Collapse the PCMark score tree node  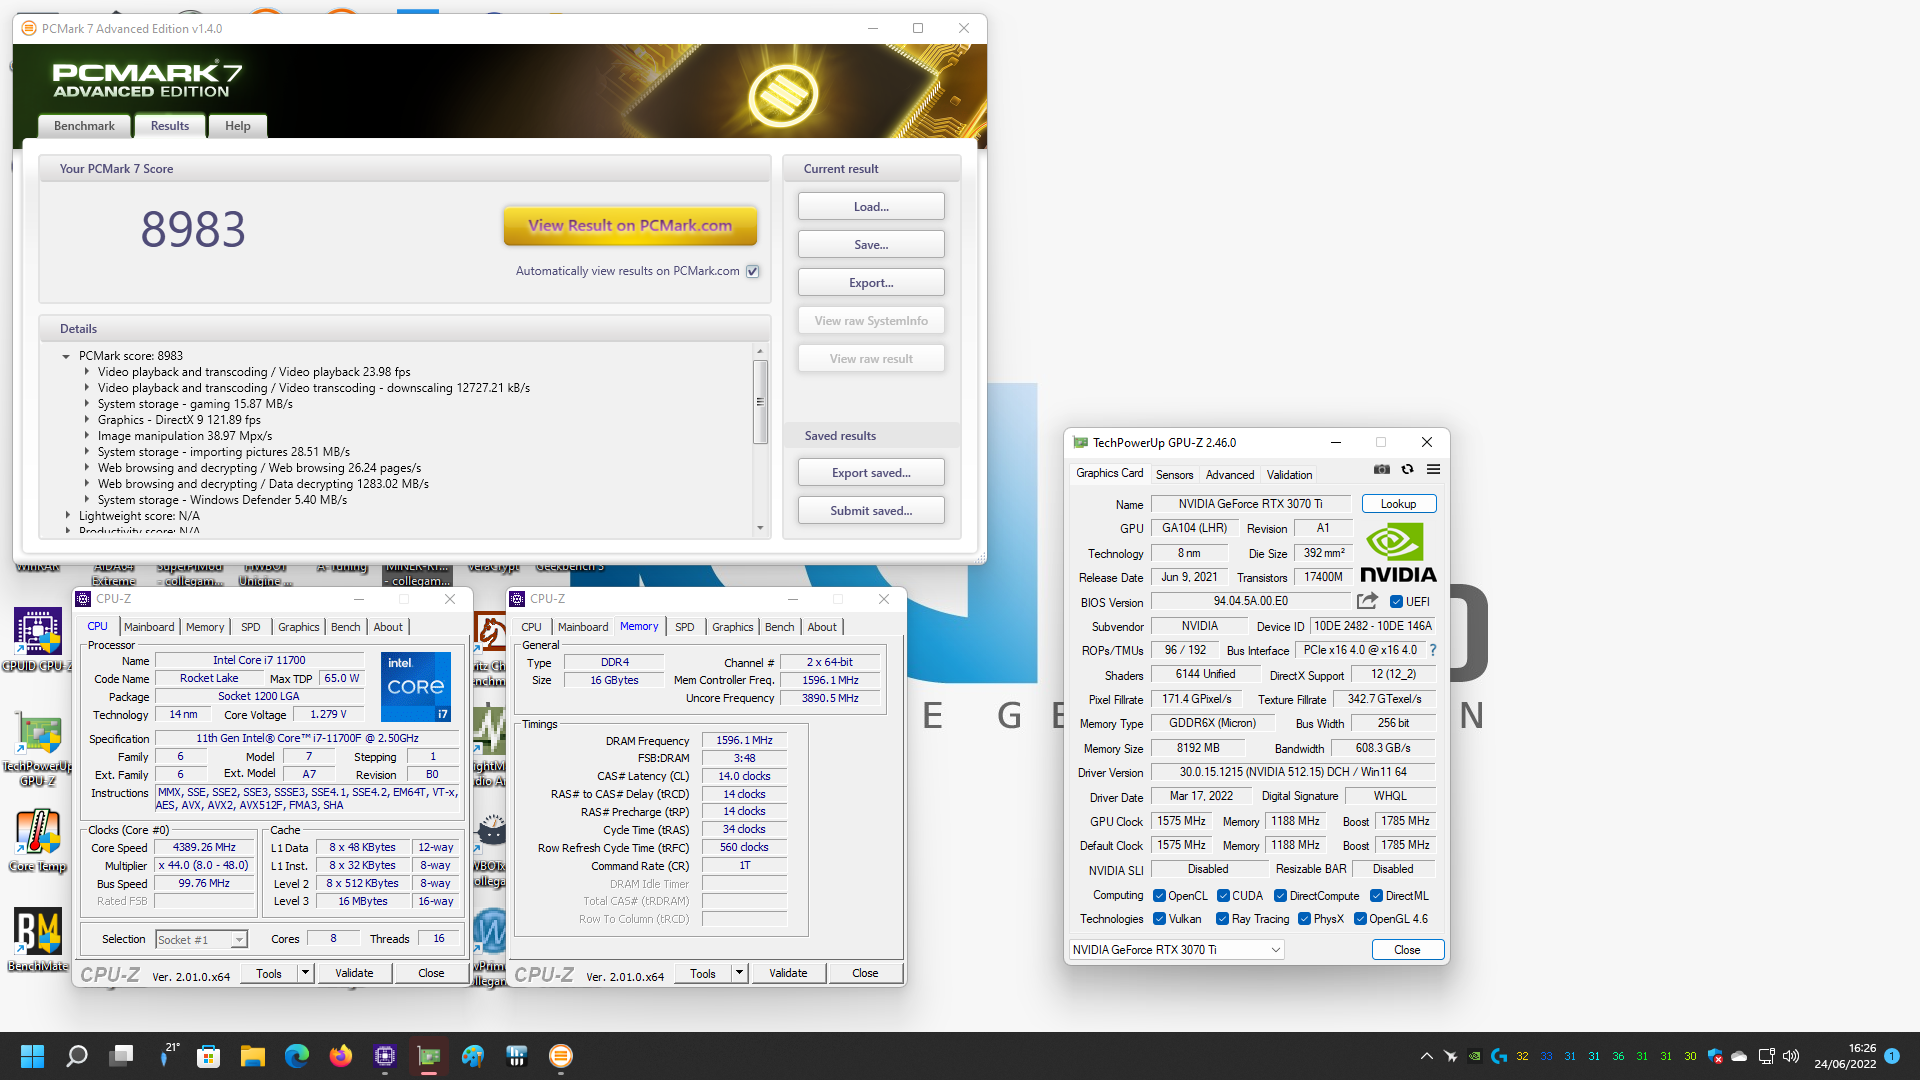point(66,356)
